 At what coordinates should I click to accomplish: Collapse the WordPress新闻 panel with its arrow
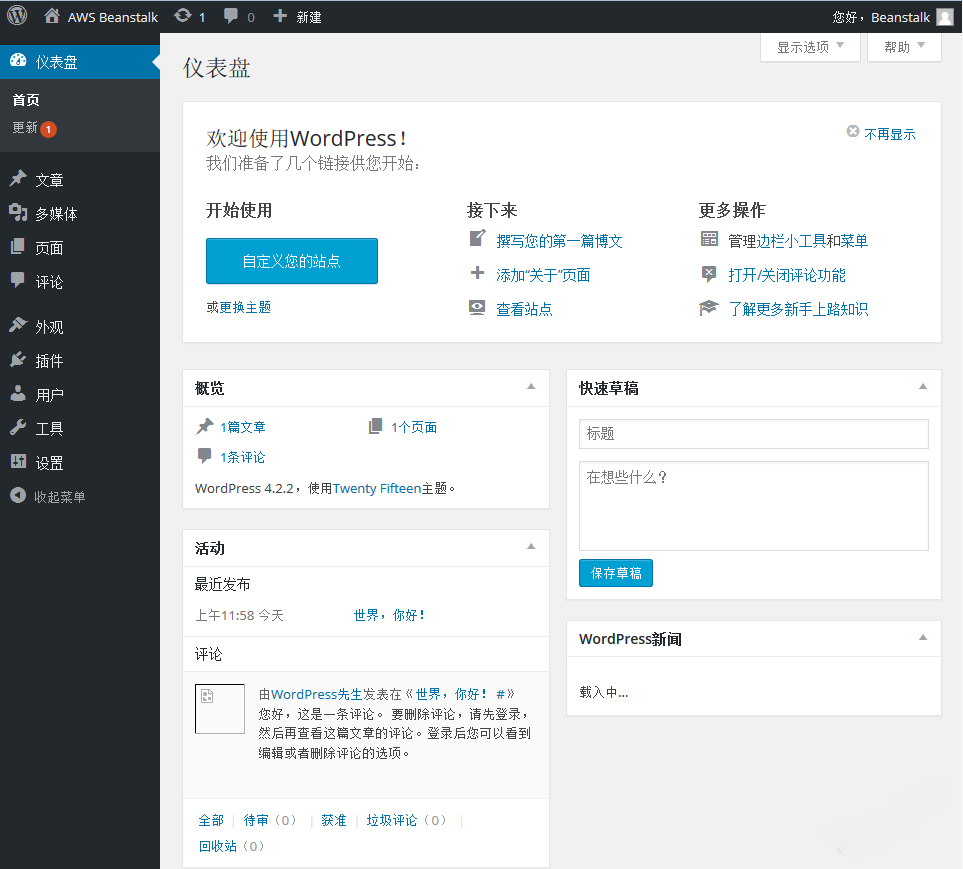tap(922, 638)
